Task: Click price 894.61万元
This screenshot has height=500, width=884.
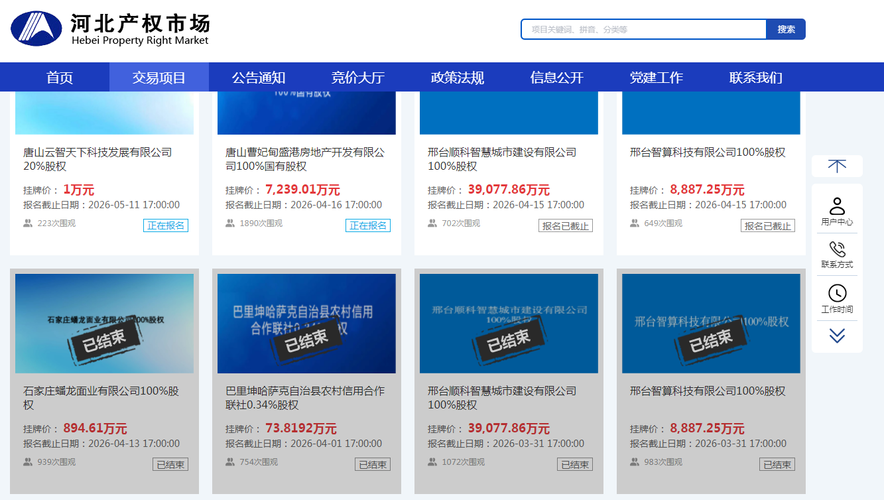Action: click(x=95, y=428)
